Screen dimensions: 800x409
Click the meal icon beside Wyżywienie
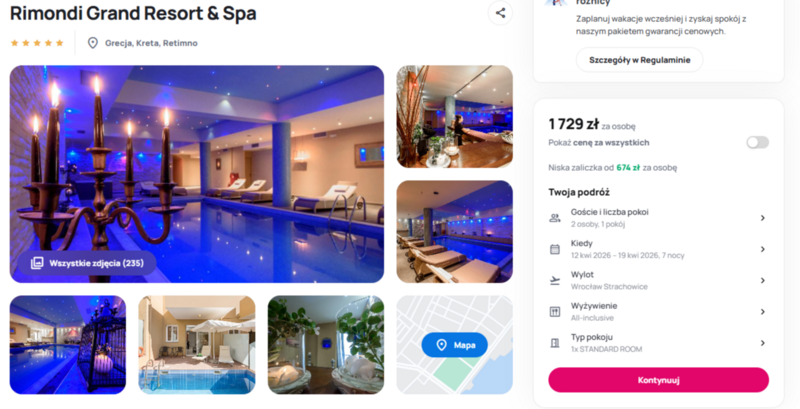point(555,312)
